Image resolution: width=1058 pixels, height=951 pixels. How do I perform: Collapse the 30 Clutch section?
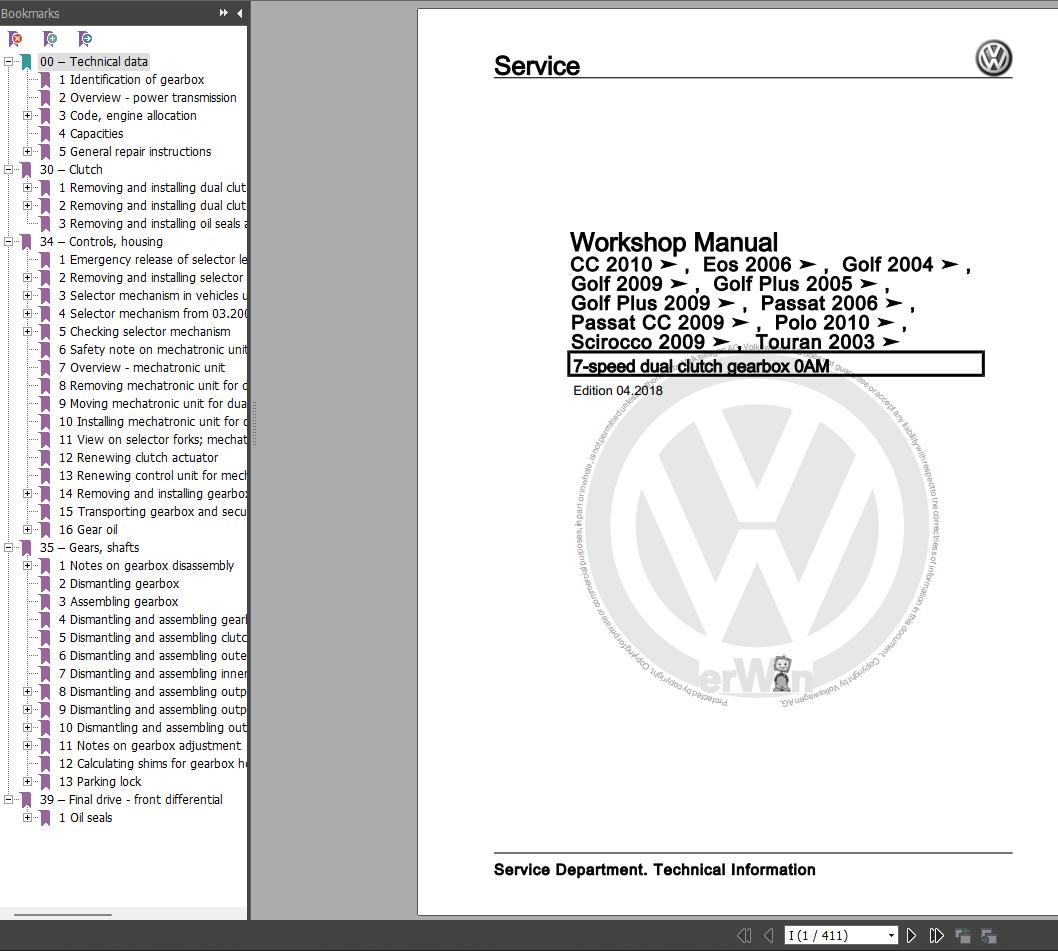(x=7, y=169)
